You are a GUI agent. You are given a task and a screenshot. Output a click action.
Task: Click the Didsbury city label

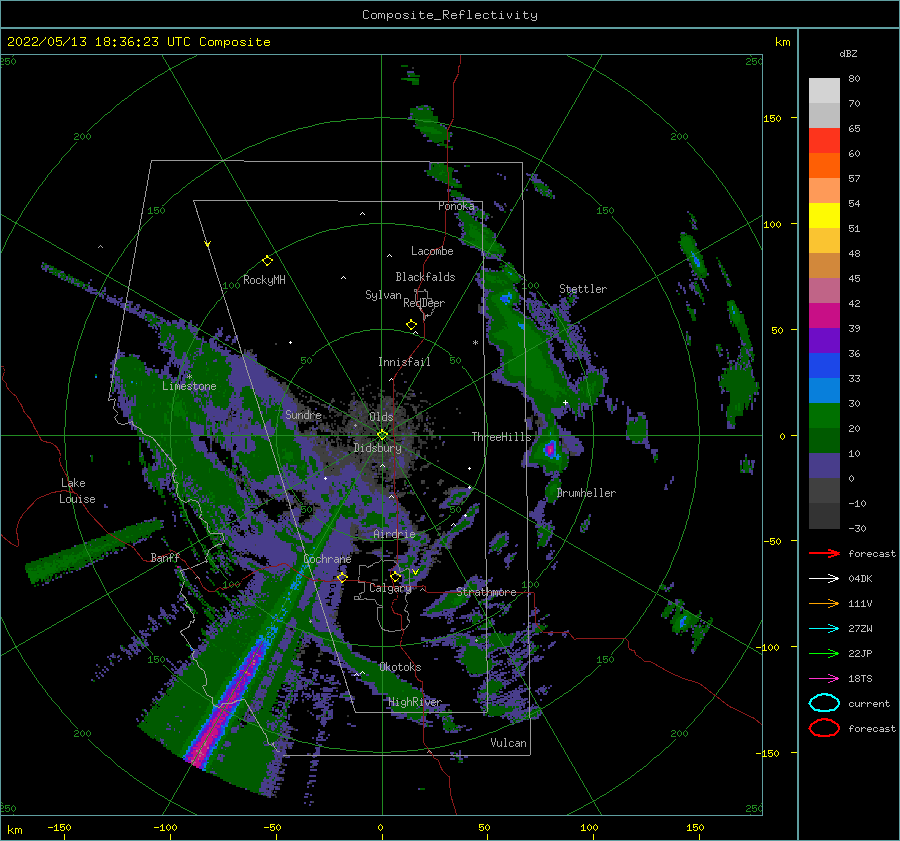[x=378, y=448]
